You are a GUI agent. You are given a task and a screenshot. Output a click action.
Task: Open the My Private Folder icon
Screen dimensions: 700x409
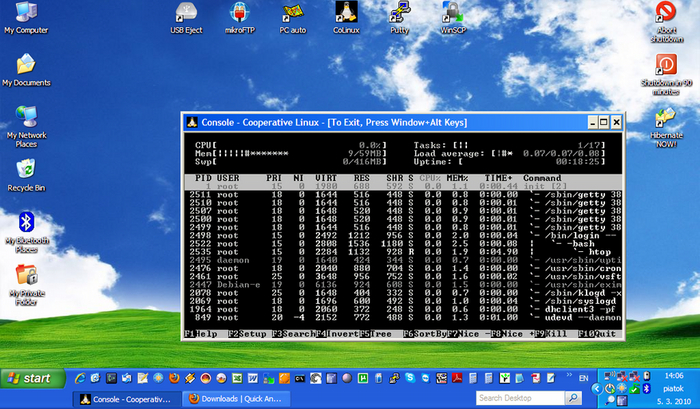pos(26,276)
